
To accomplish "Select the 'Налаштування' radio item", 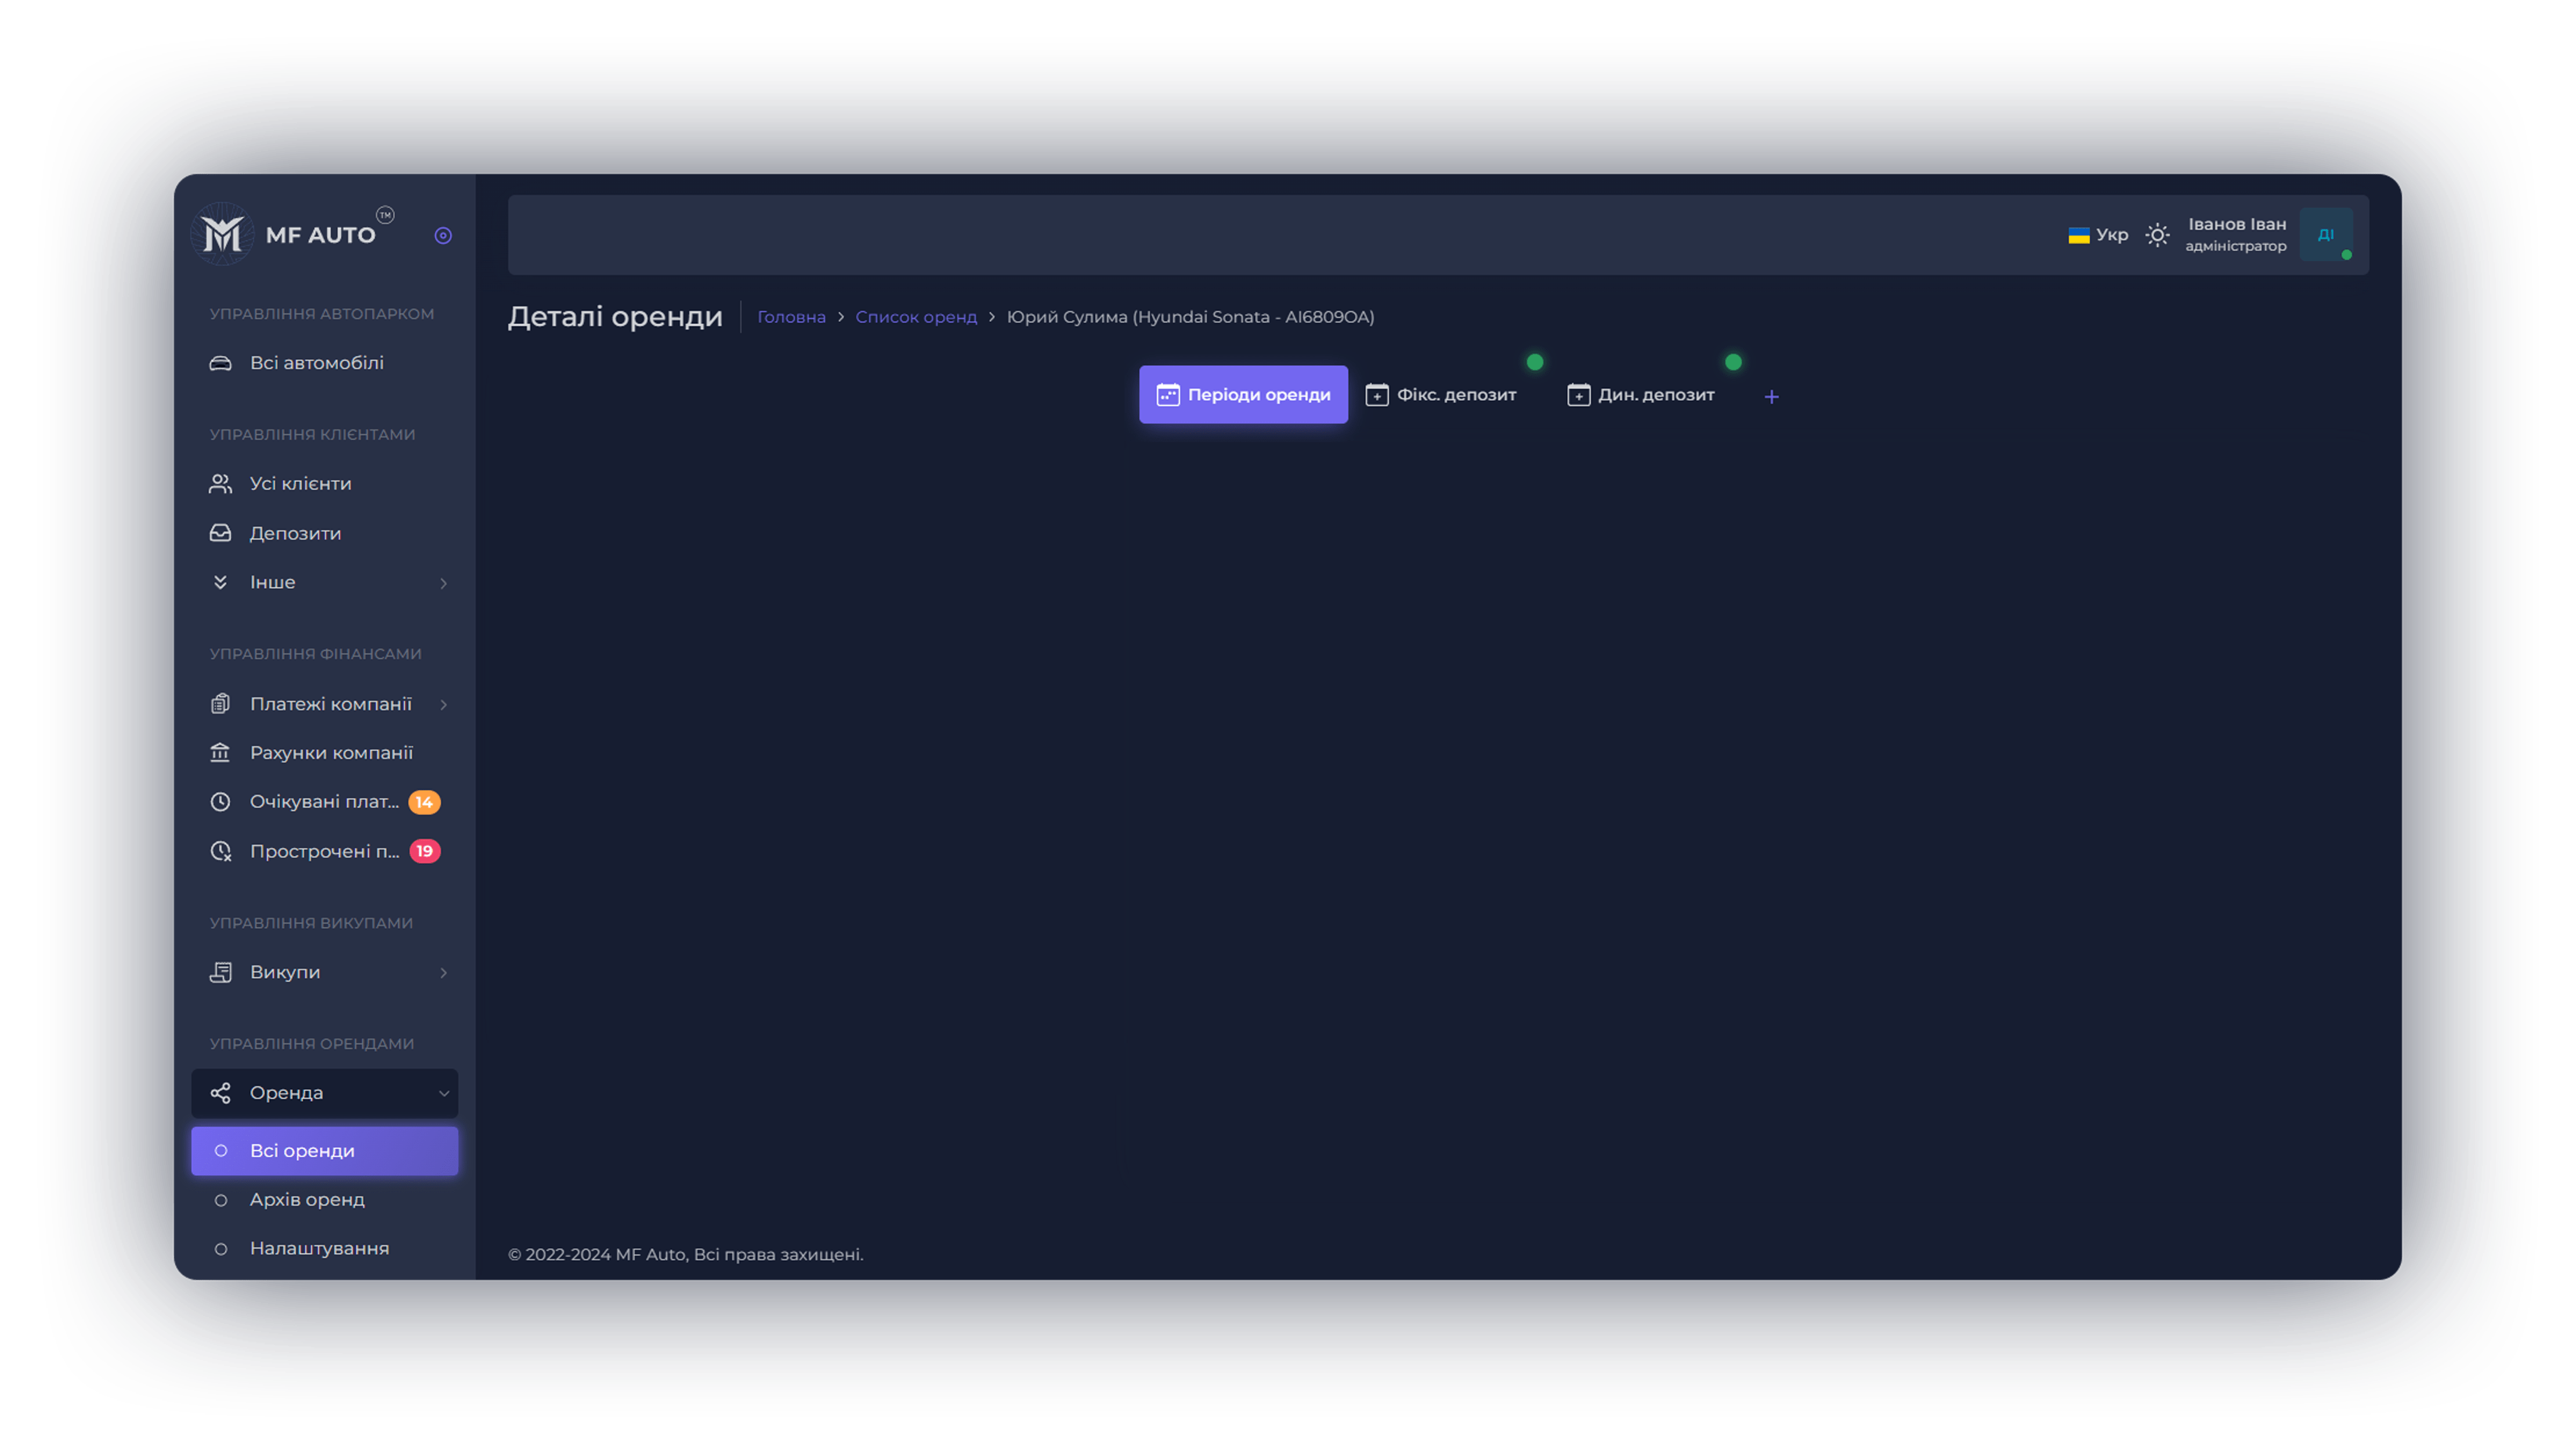I will coord(319,1247).
